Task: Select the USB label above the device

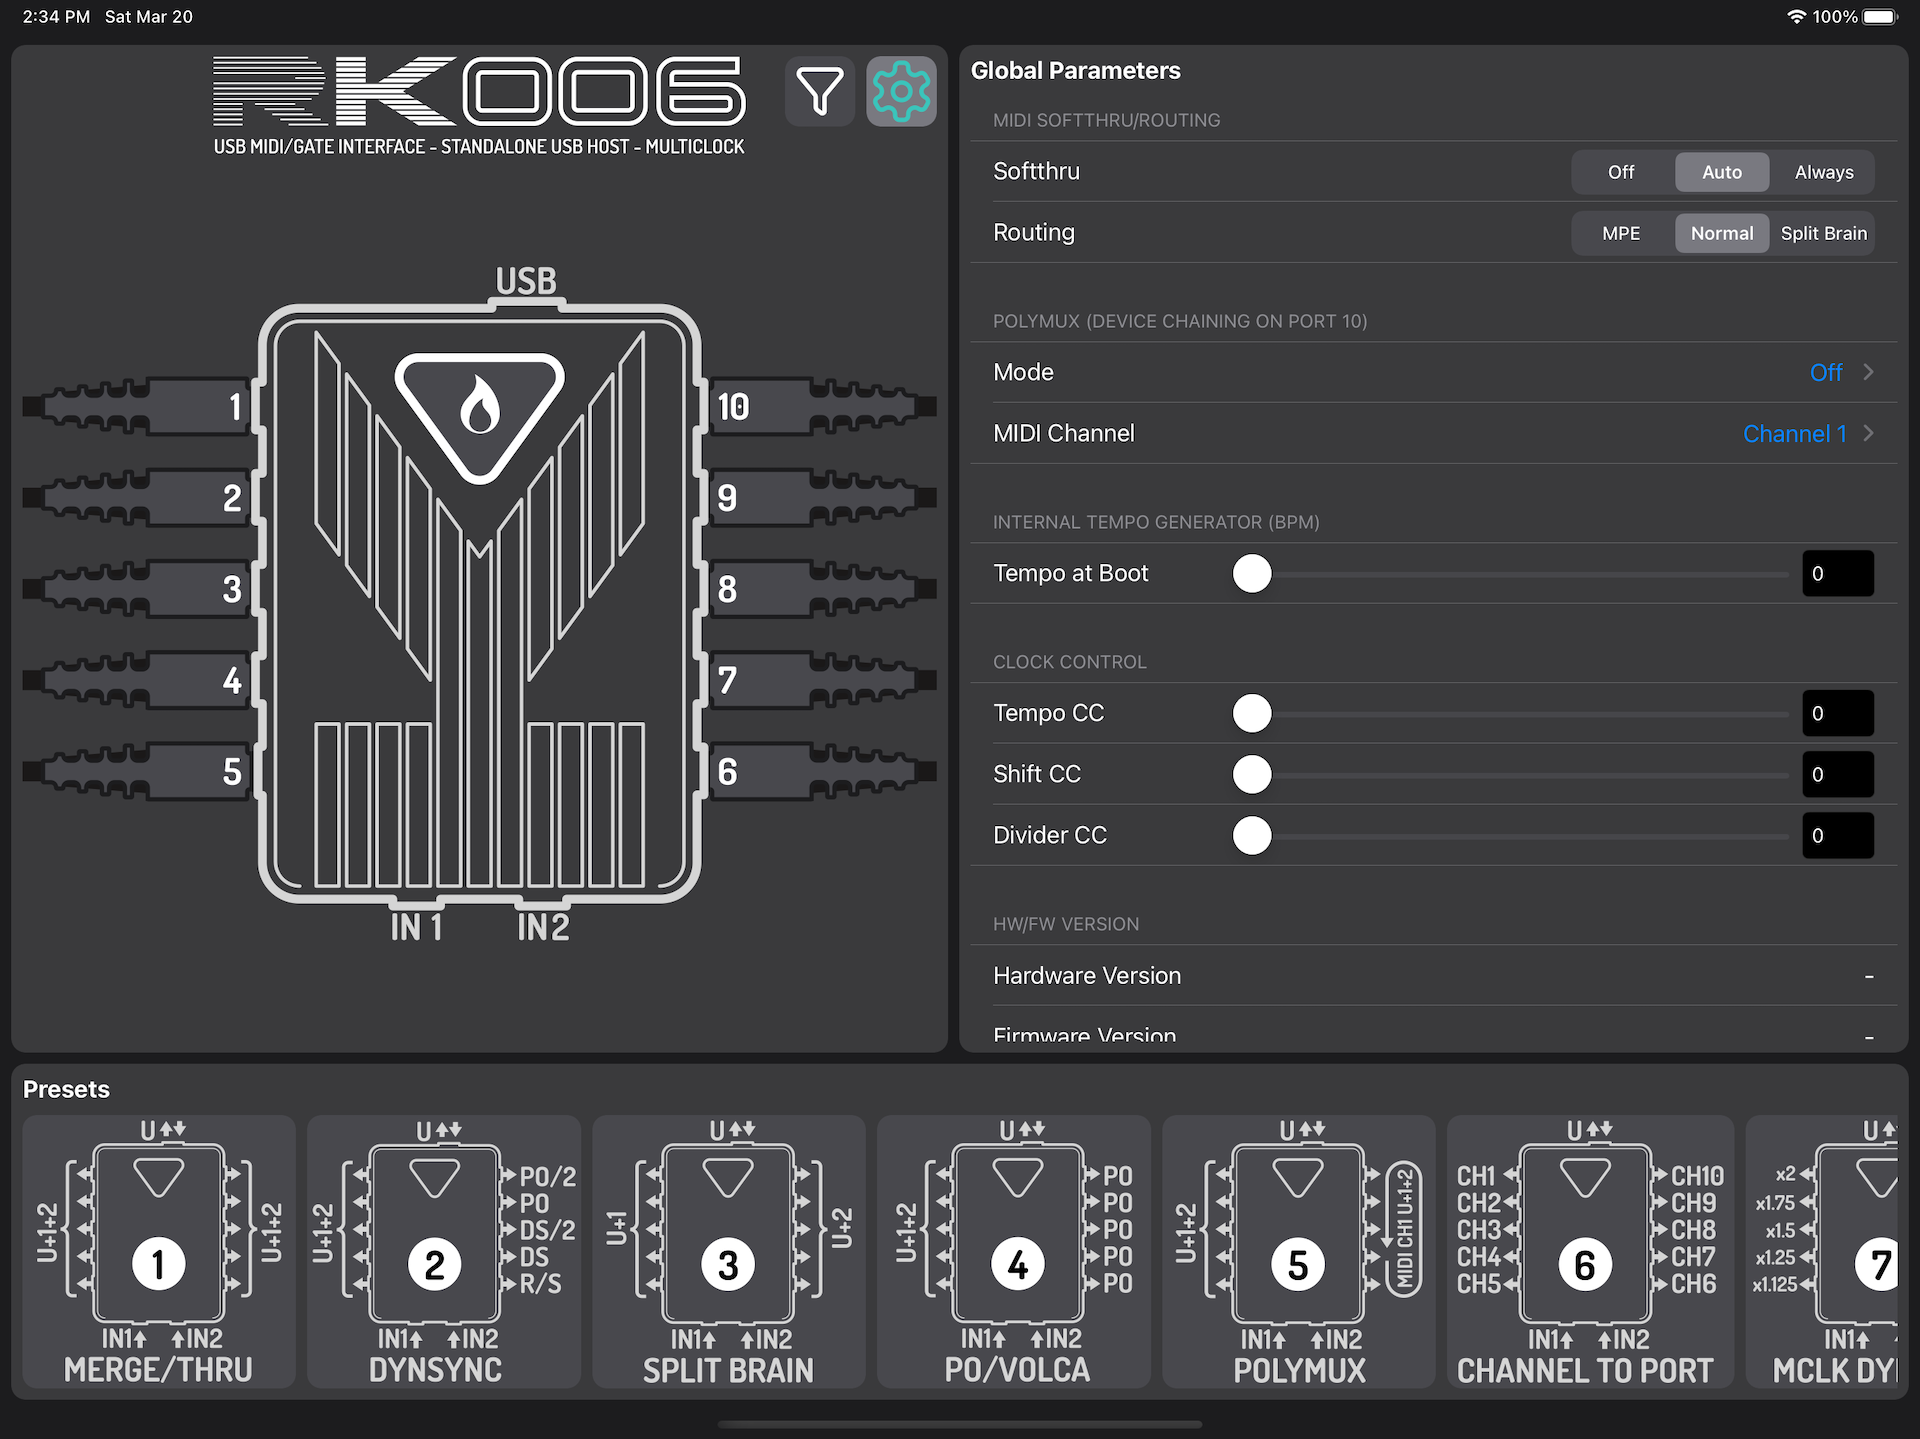Action: point(526,281)
